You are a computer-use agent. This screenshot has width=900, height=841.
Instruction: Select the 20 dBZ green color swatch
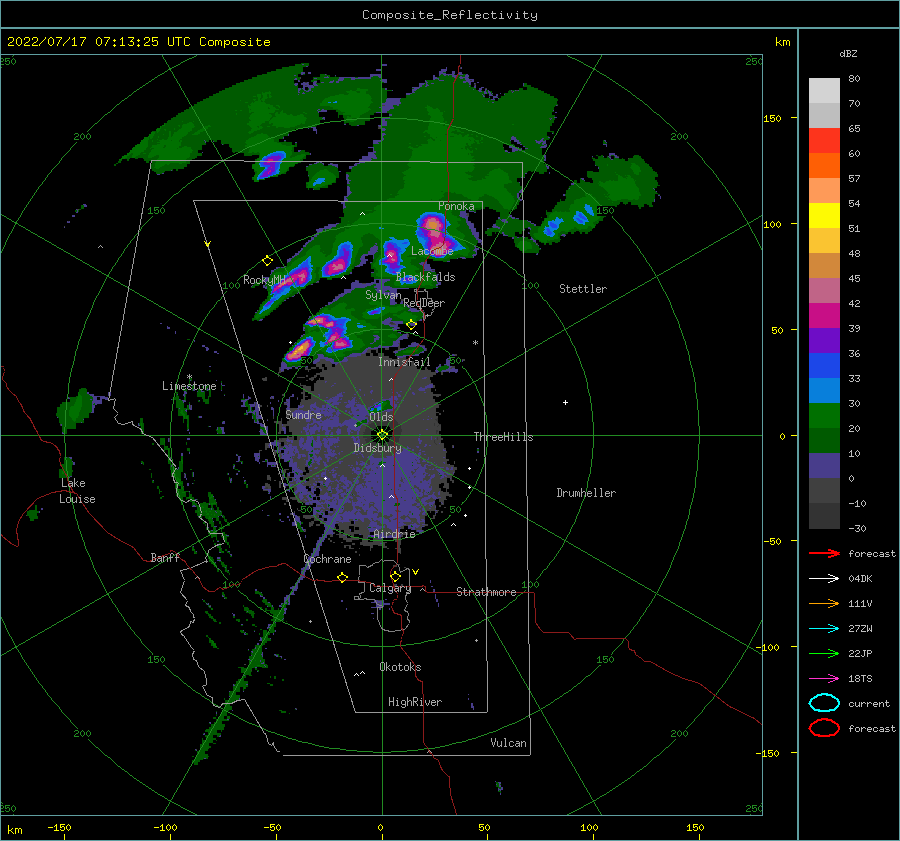coord(824,415)
